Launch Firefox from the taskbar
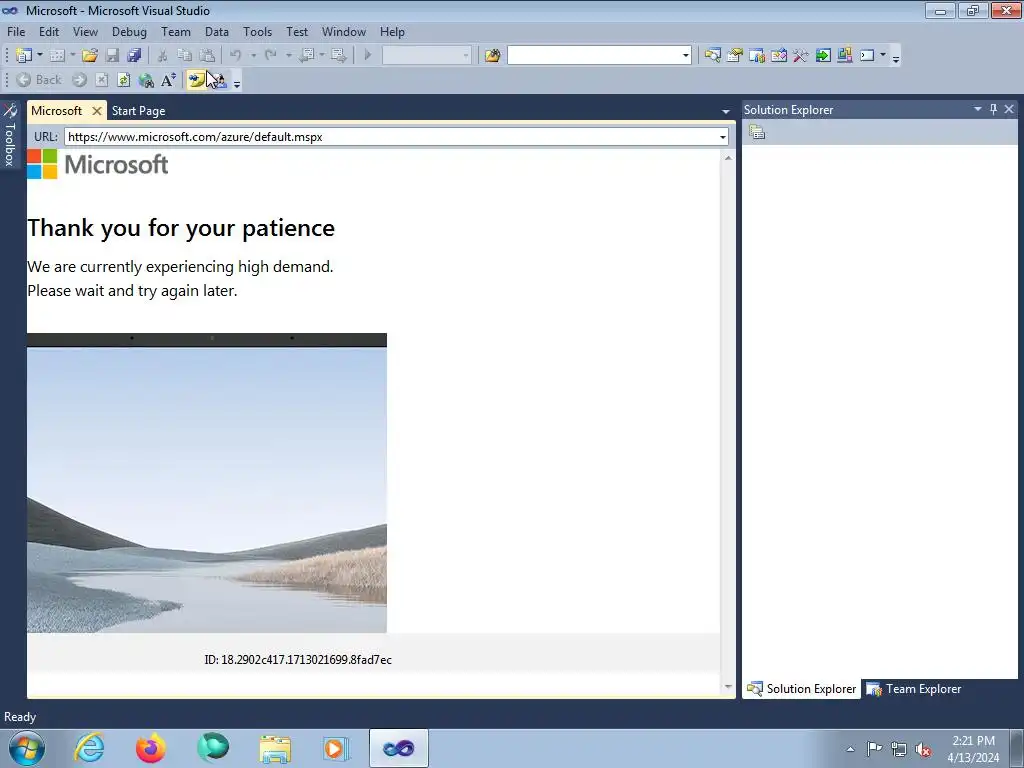The image size is (1024, 768). (x=151, y=748)
